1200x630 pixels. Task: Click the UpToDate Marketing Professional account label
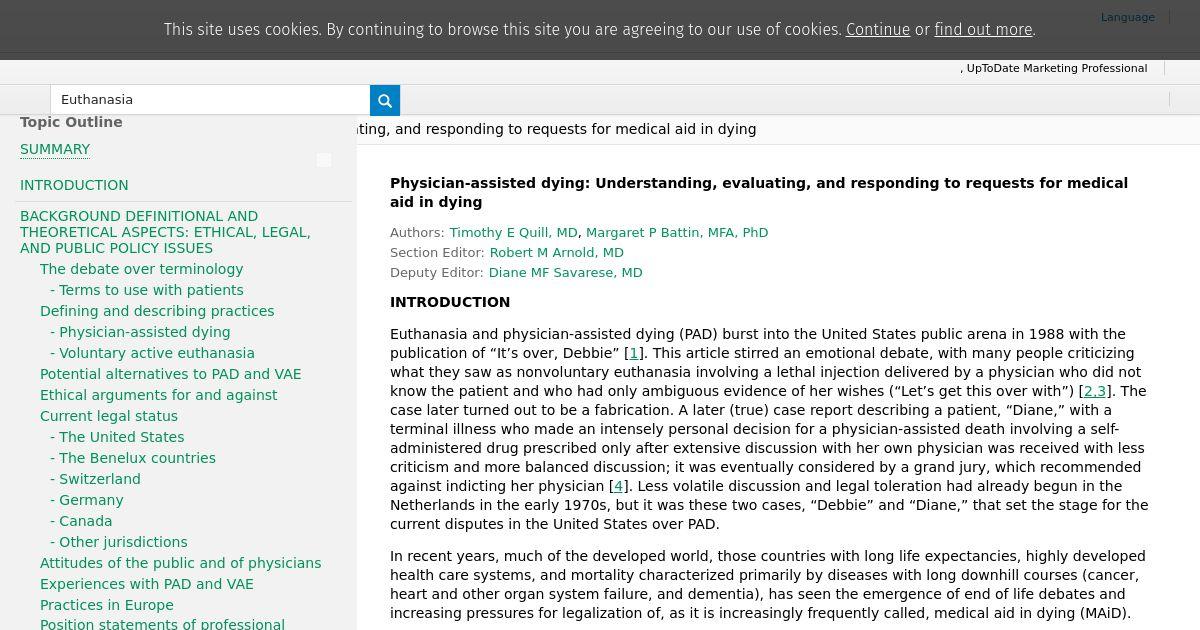click(1056, 68)
